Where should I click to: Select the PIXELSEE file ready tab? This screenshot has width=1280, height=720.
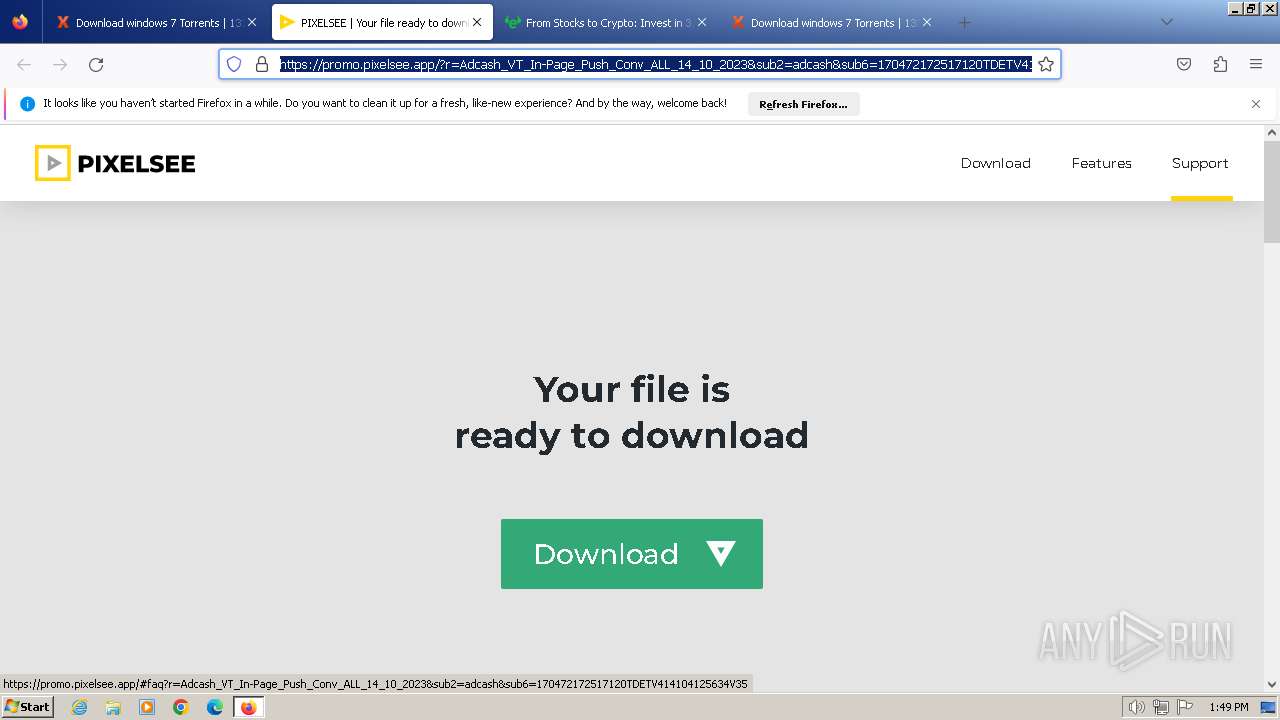pyautogui.click(x=382, y=22)
